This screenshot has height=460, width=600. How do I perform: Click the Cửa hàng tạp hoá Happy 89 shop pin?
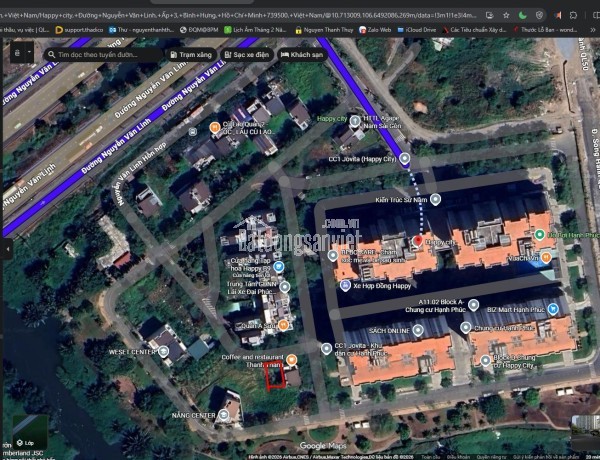click(x=279, y=266)
